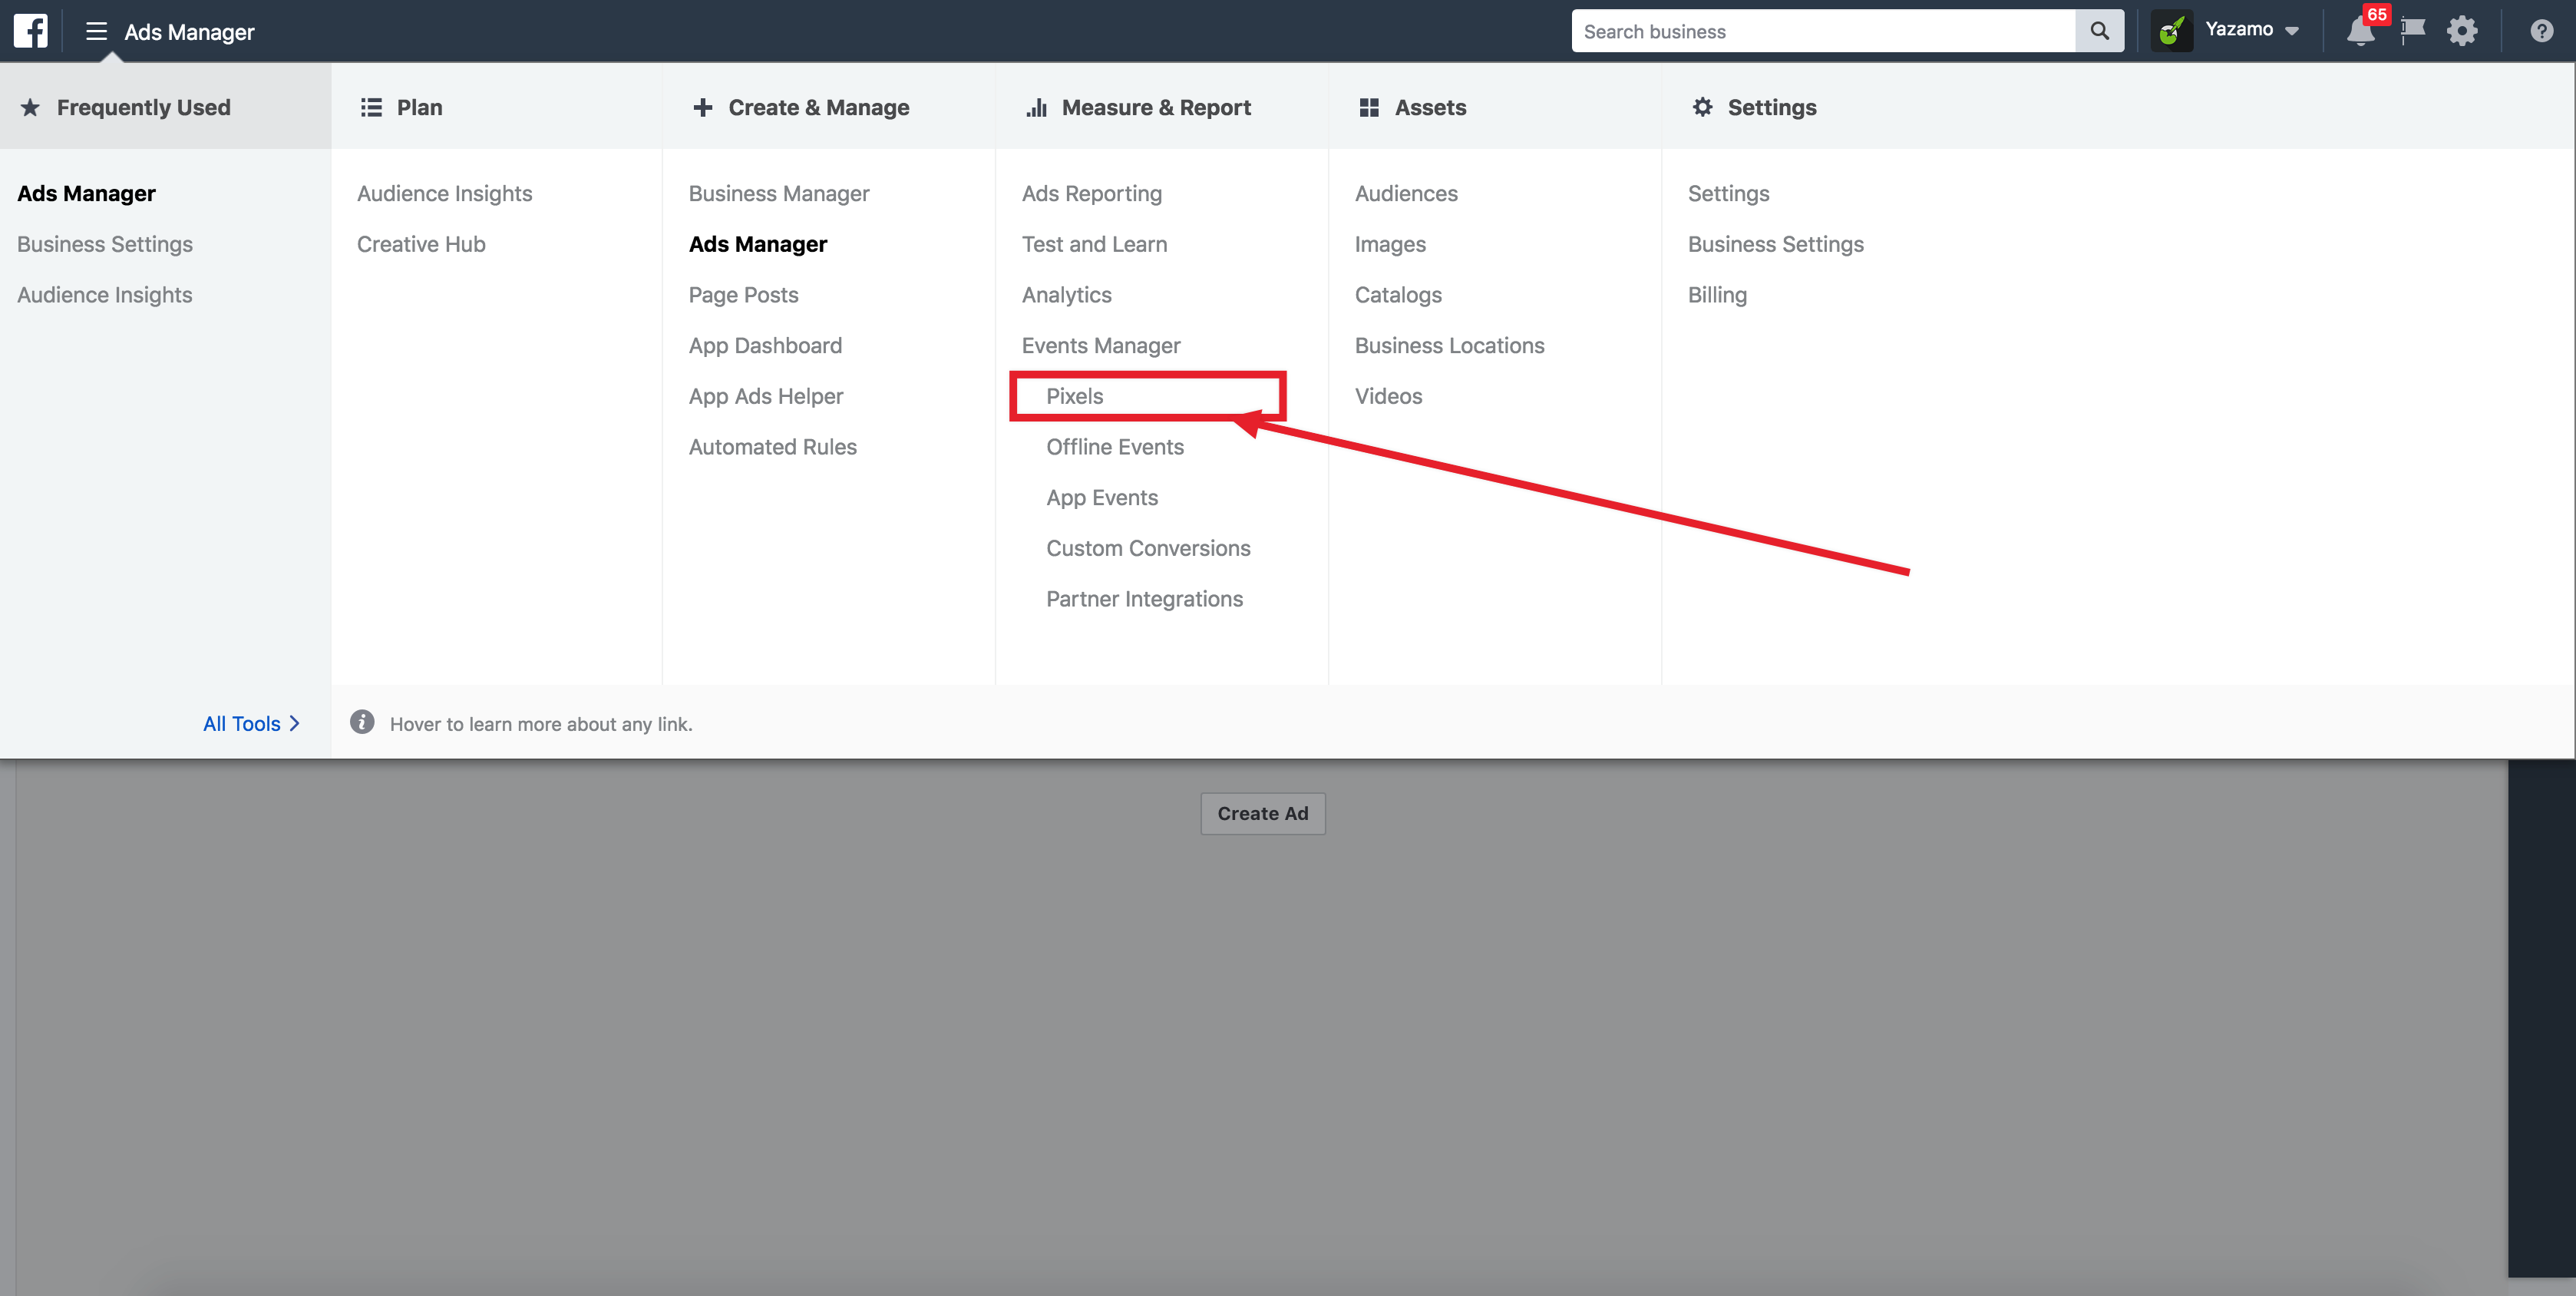The image size is (2576, 1296).
Task: Open Settings link in Settings column
Action: [1728, 193]
